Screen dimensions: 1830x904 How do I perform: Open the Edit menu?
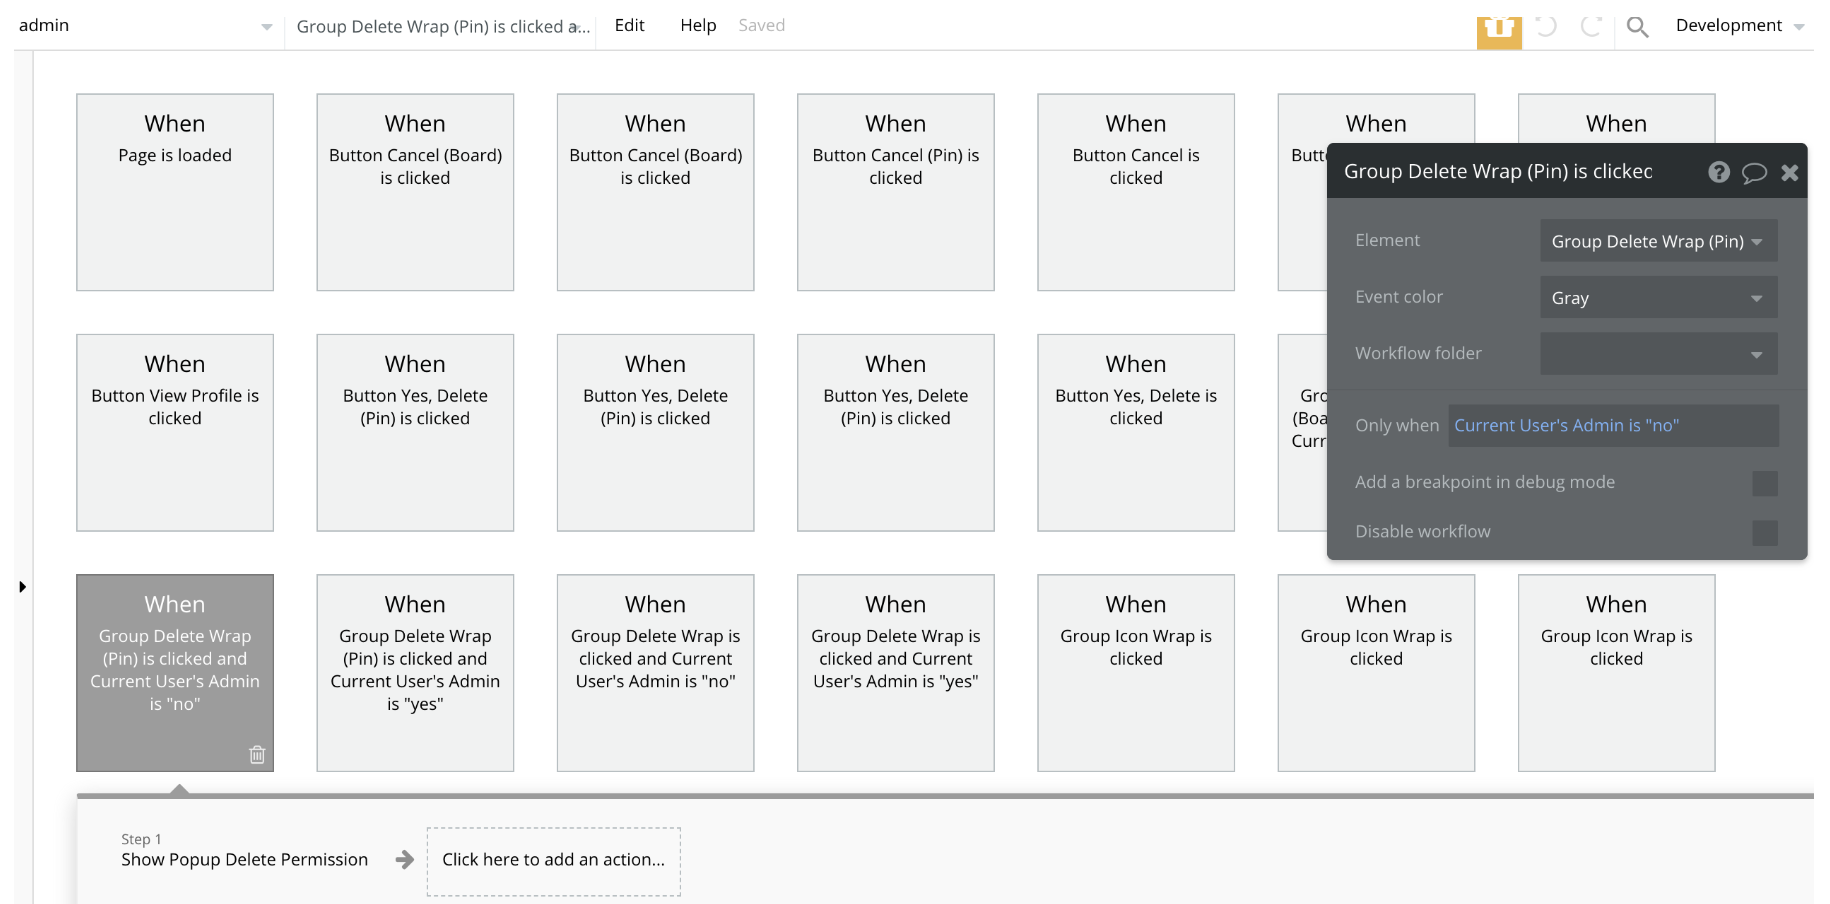click(x=629, y=26)
